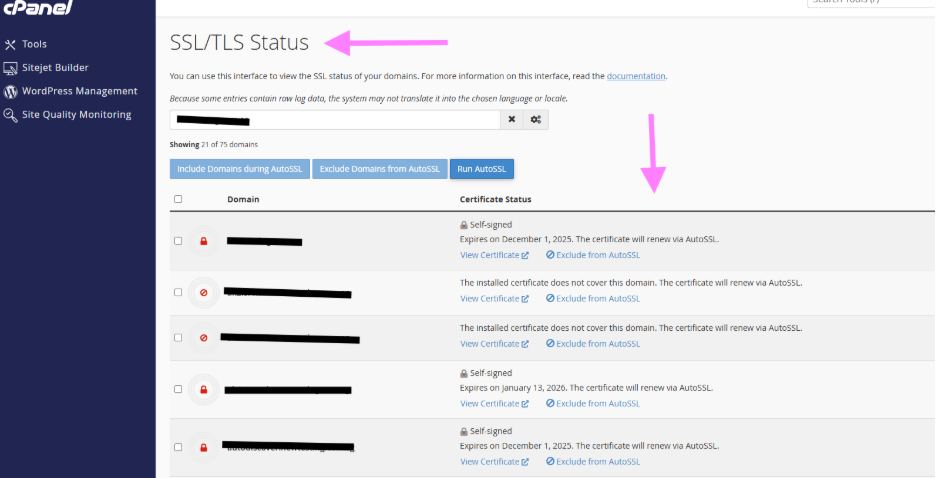Click red lock icon in first row

[203, 241]
